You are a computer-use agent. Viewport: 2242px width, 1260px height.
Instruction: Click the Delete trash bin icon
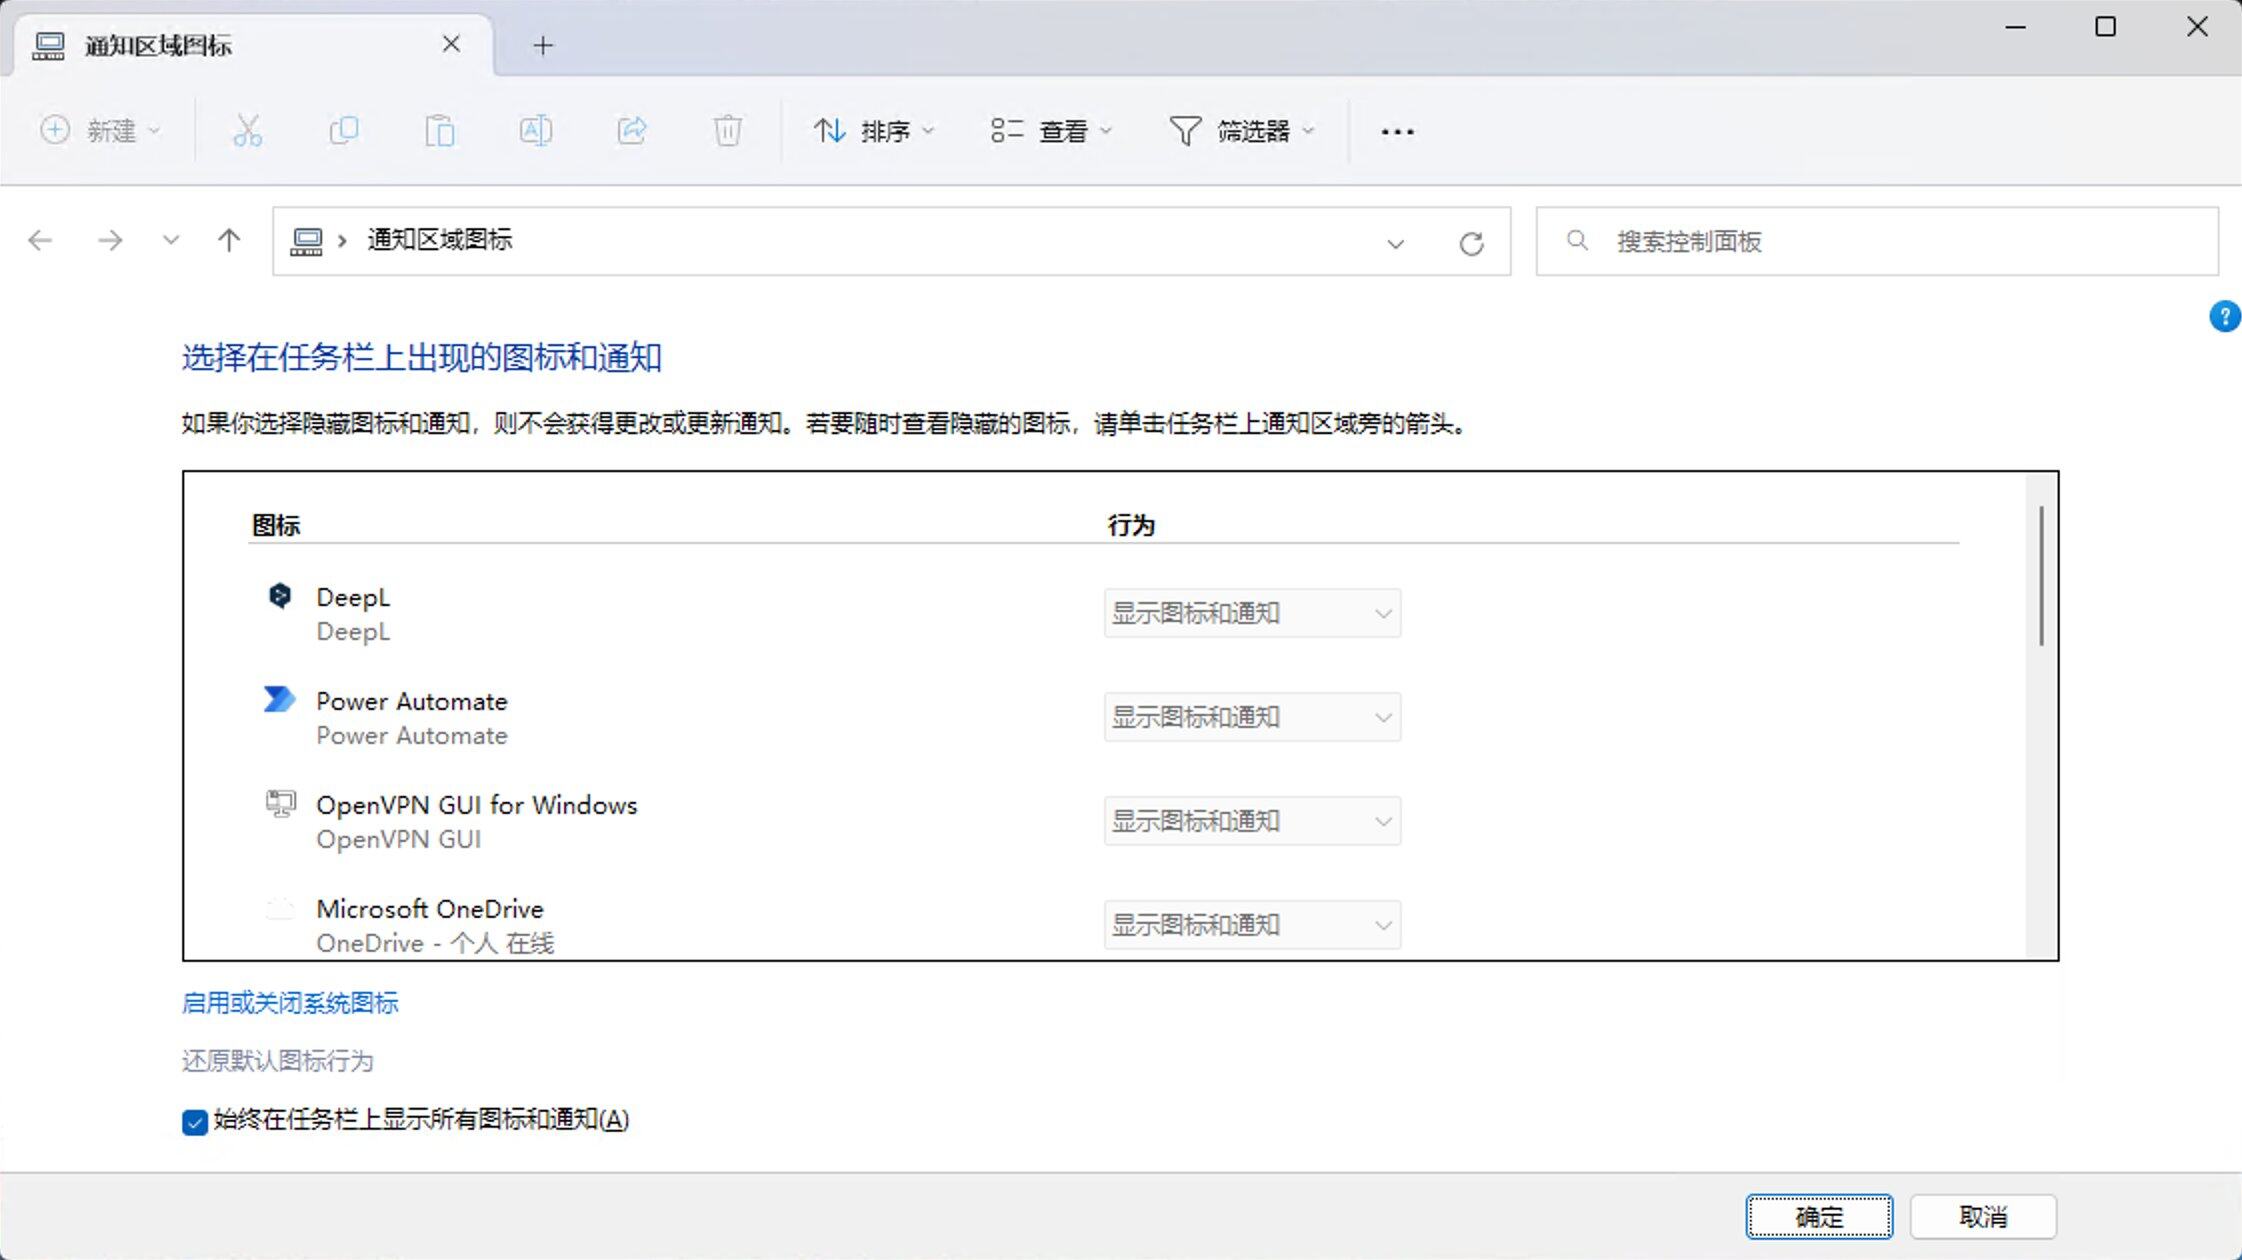click(728, 131)
